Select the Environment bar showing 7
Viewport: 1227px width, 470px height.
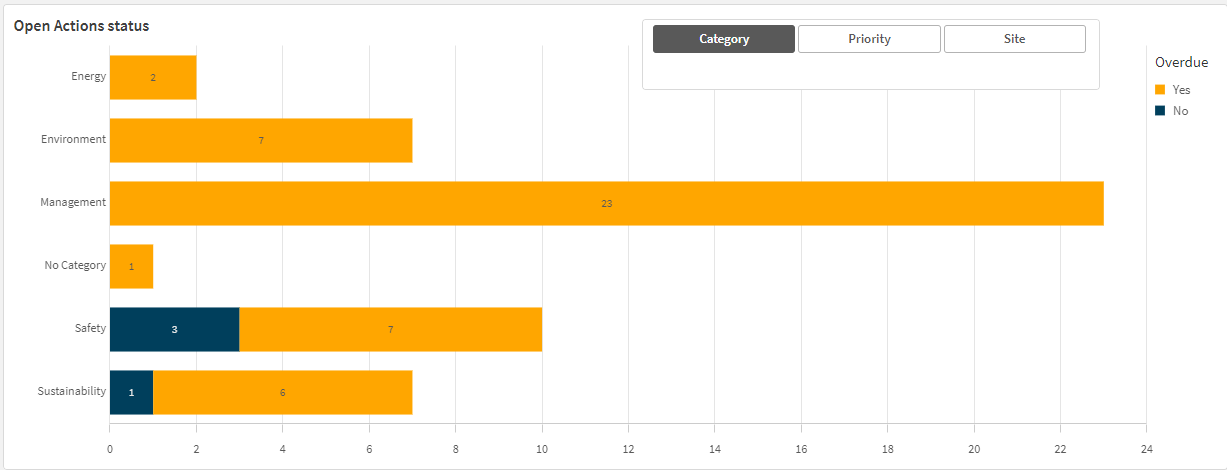(261, 140)
